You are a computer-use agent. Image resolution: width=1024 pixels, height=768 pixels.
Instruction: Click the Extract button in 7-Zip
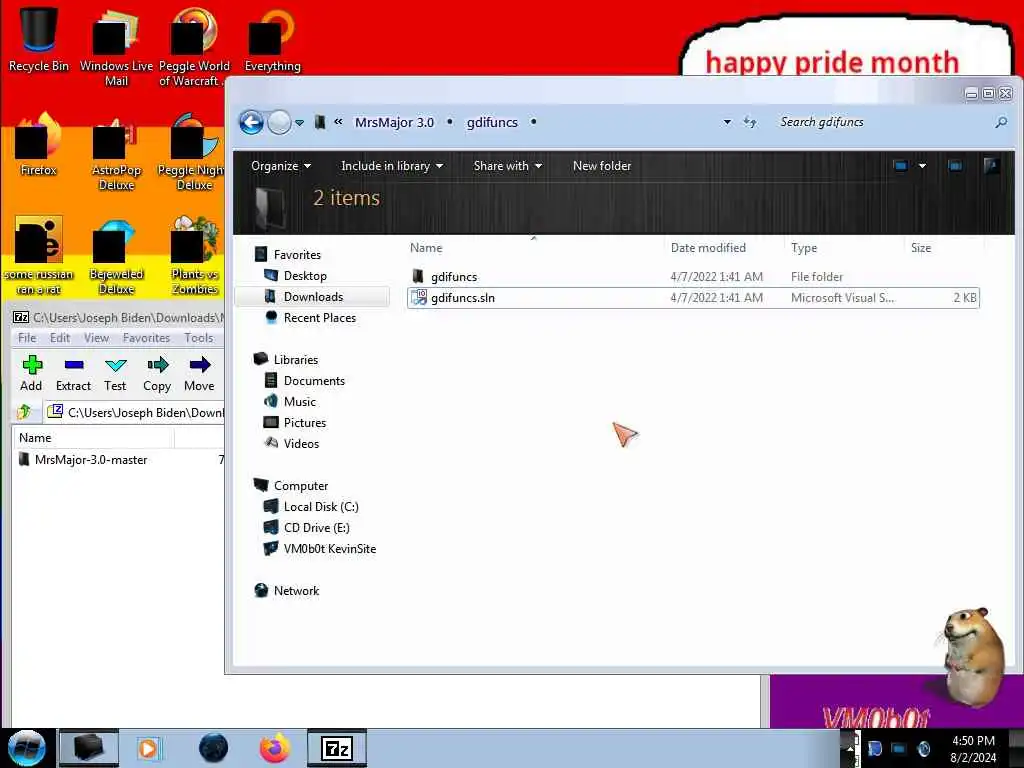click(73, 374)
